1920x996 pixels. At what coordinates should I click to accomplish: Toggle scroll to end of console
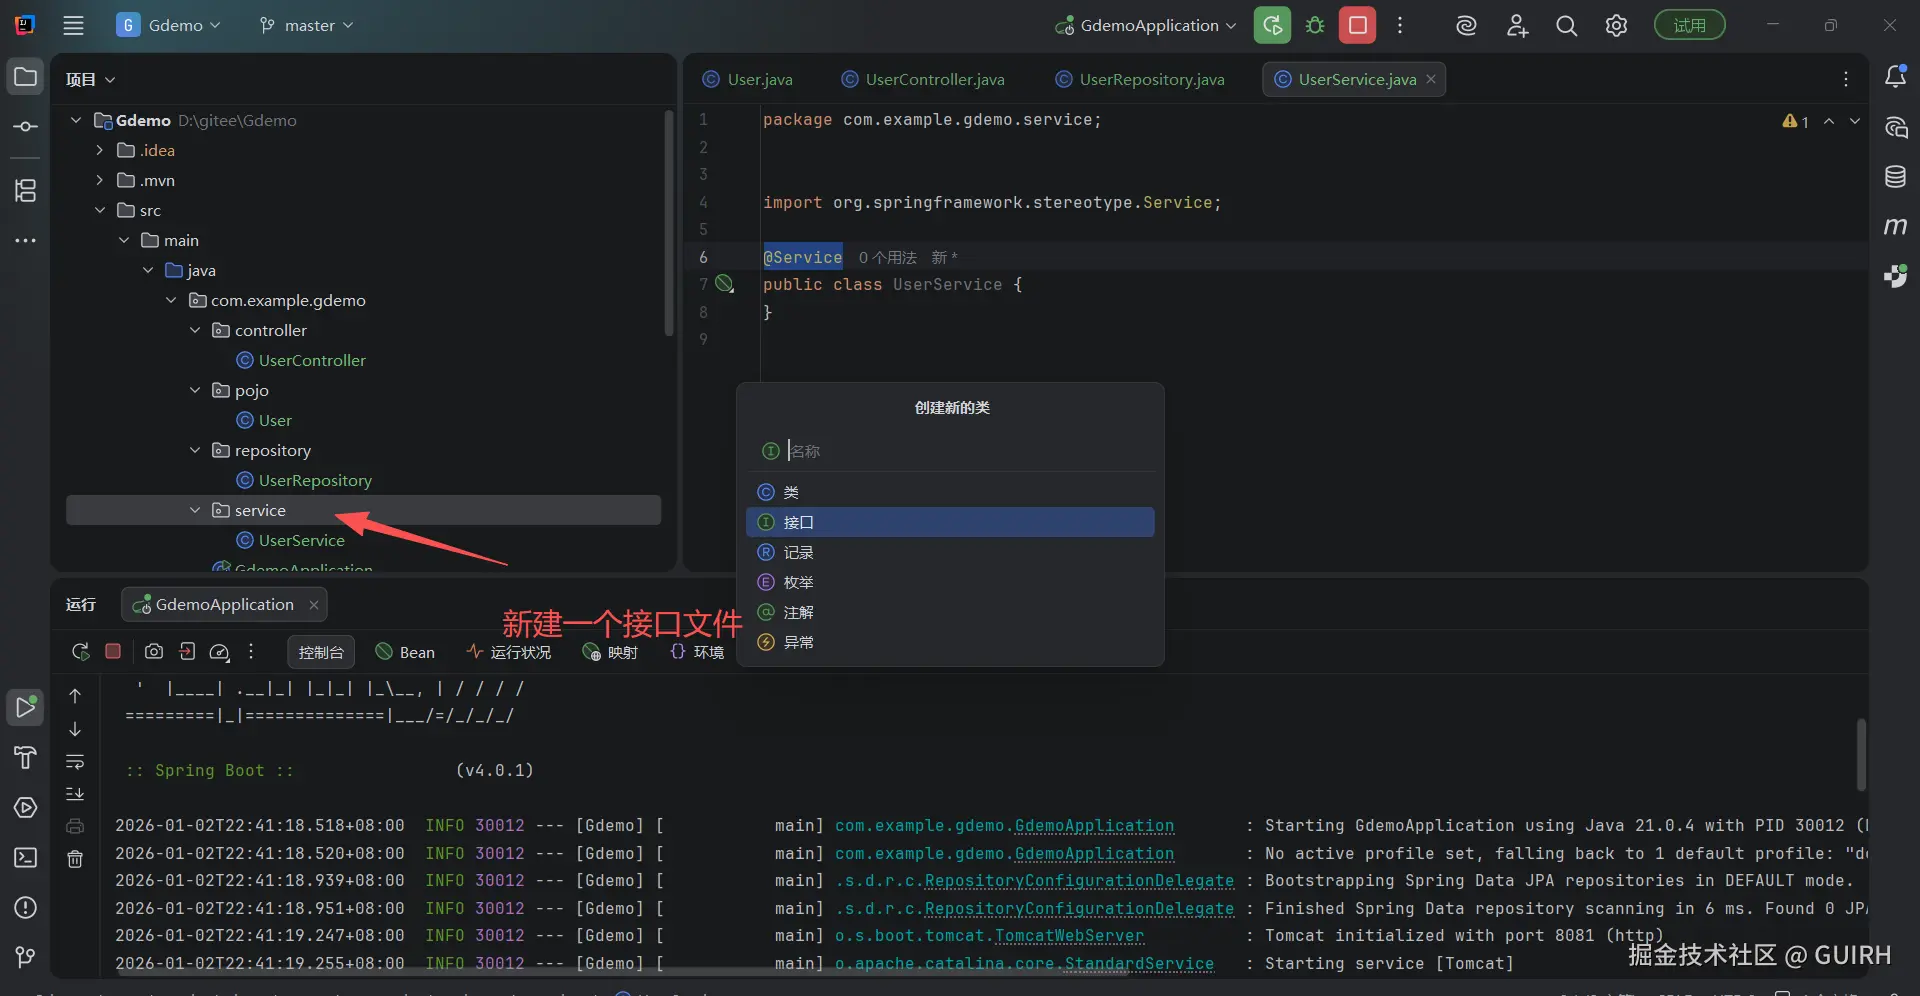tap(75, 794)
